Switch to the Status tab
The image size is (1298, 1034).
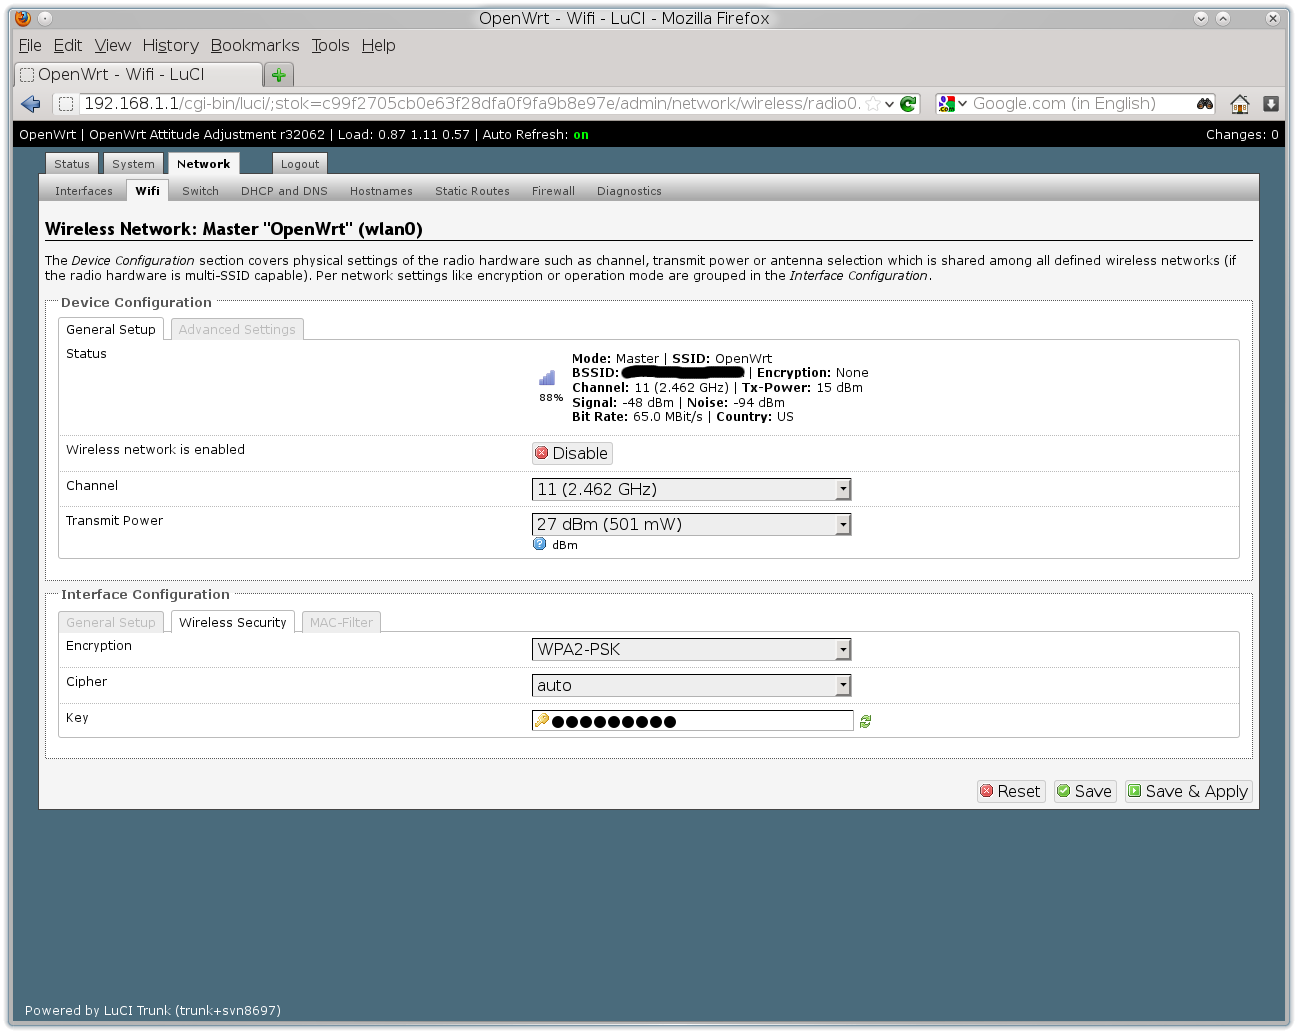click(72, 164)
